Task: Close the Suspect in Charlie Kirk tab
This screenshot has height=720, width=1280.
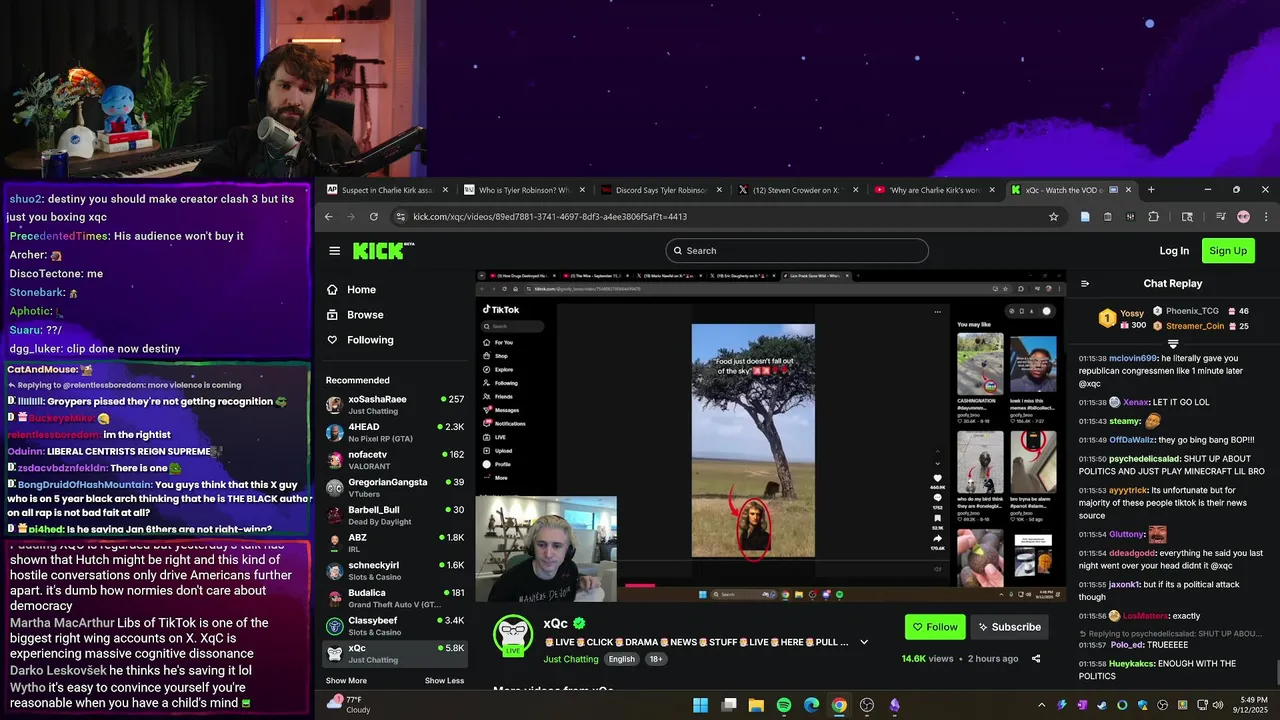Action: coord(444,190)
